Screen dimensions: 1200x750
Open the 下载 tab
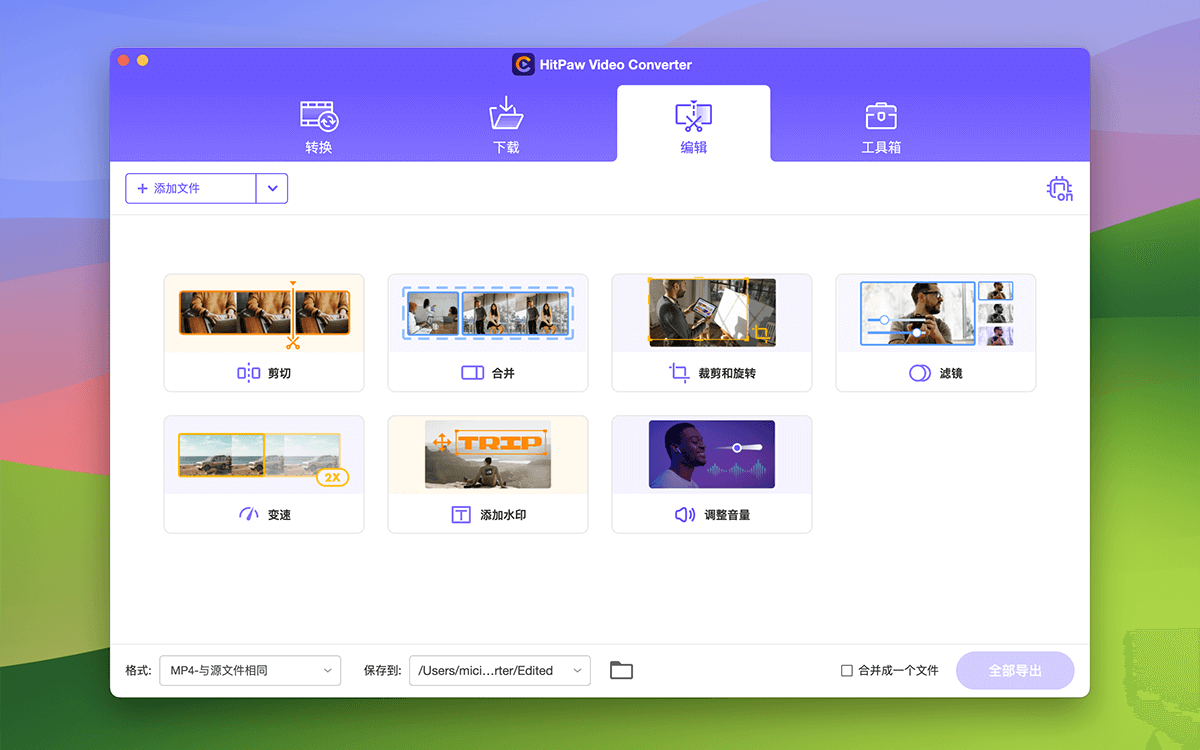coord(506,126)
